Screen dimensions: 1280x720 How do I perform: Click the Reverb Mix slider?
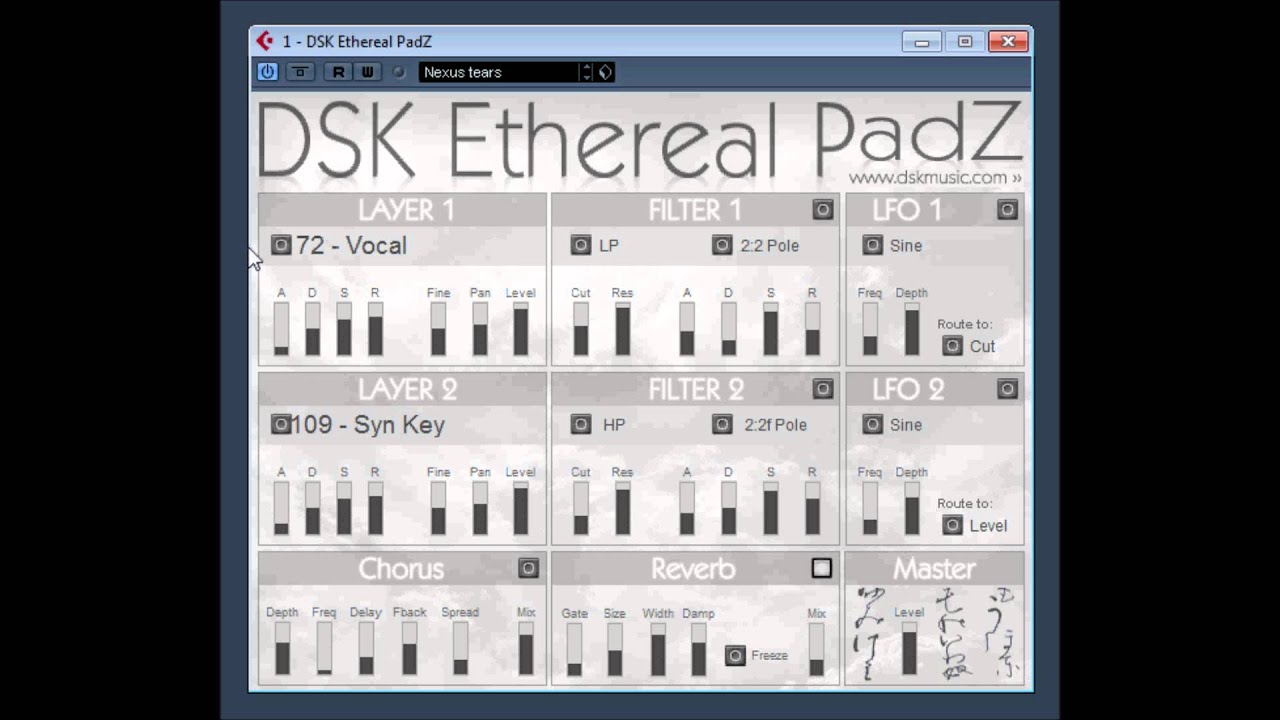pyautogui.click(x=816, y=649)
